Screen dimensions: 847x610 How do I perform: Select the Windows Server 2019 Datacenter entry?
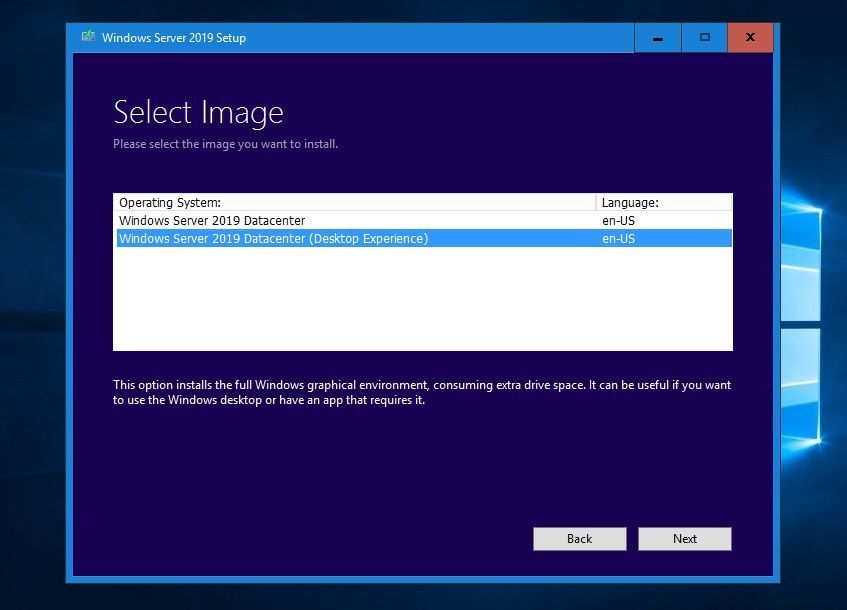212,220
